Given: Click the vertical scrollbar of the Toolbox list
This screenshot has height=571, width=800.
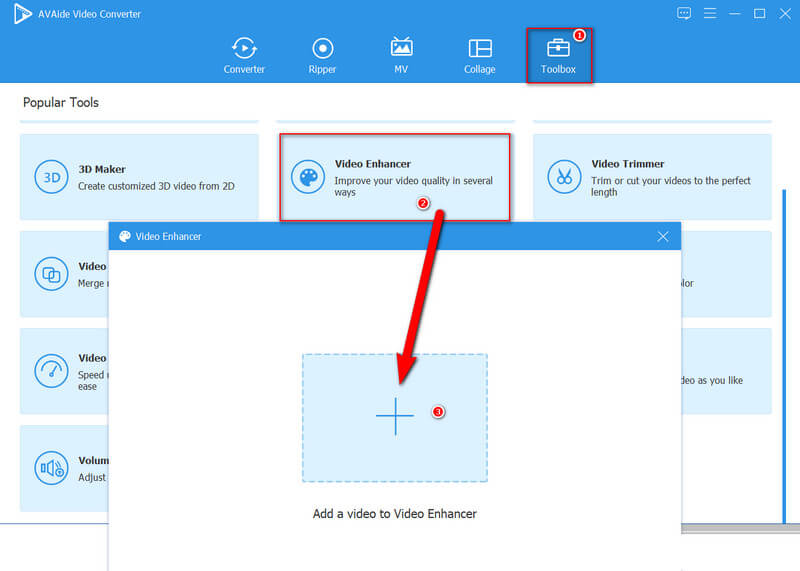Looking at the screenshot, I should pos(784,356).
